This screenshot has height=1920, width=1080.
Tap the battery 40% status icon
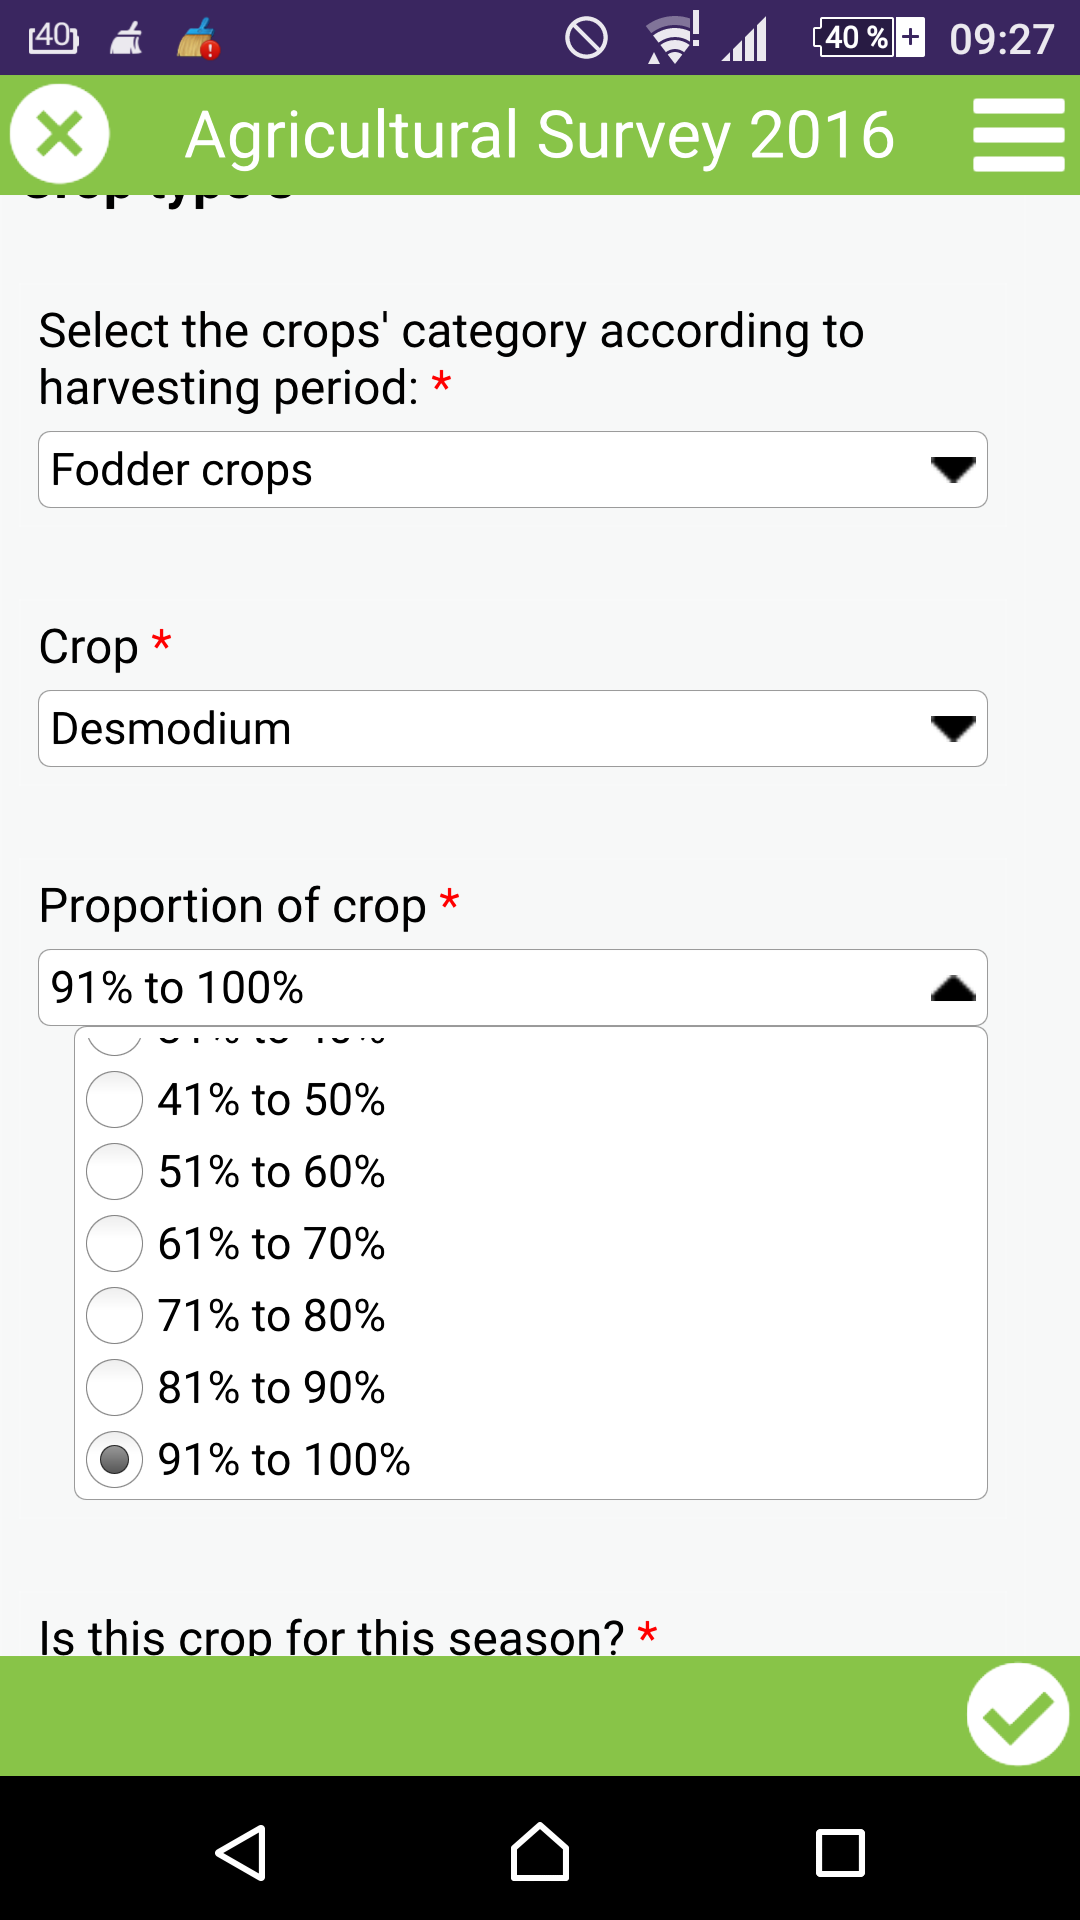[x=867, y=38]
